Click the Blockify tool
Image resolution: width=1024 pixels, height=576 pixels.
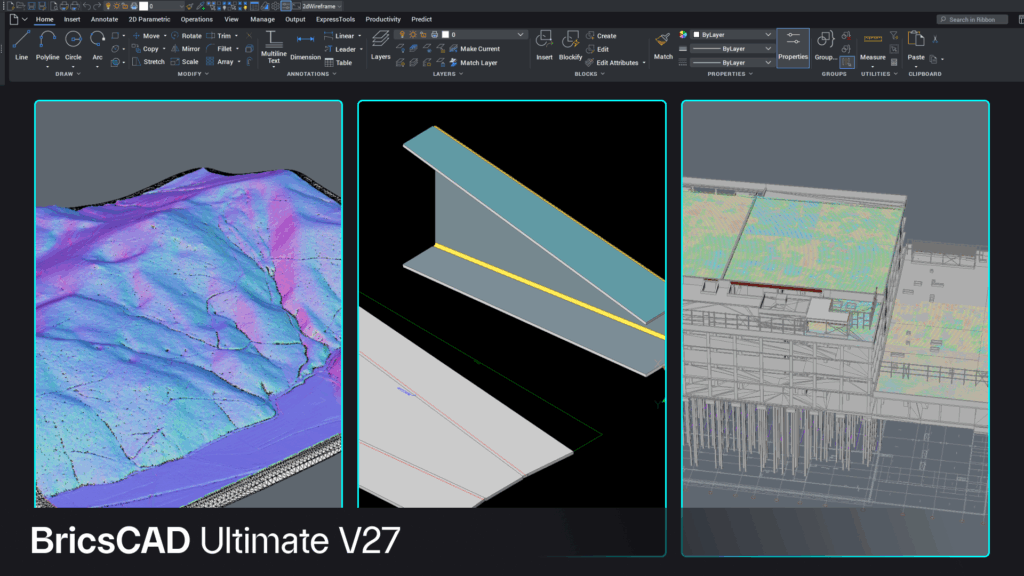click(x=570, y=46)
